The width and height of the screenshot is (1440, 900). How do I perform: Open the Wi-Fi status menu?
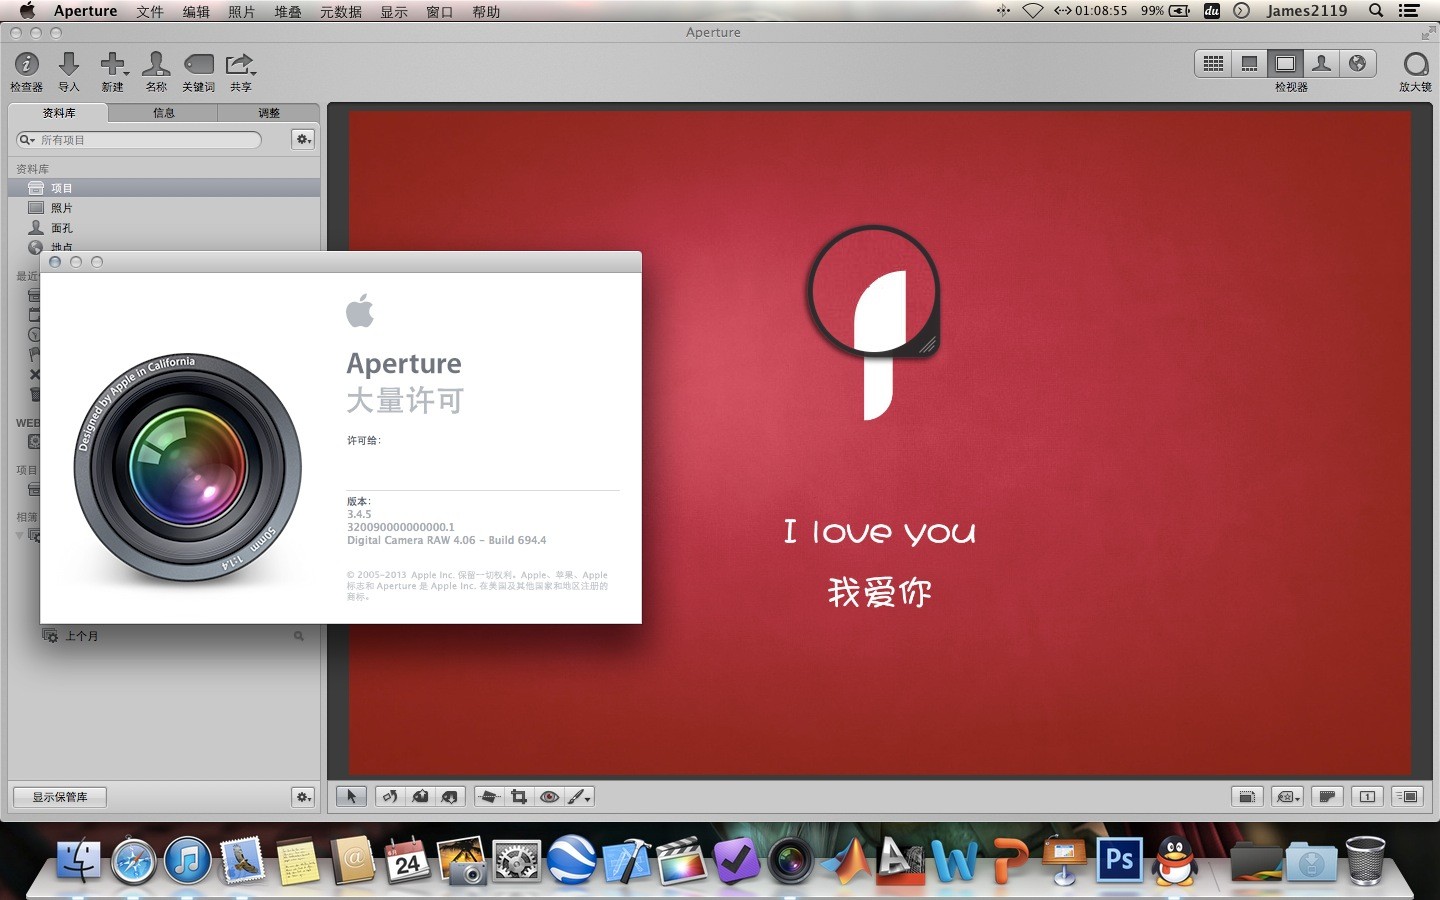point(1033,11)
